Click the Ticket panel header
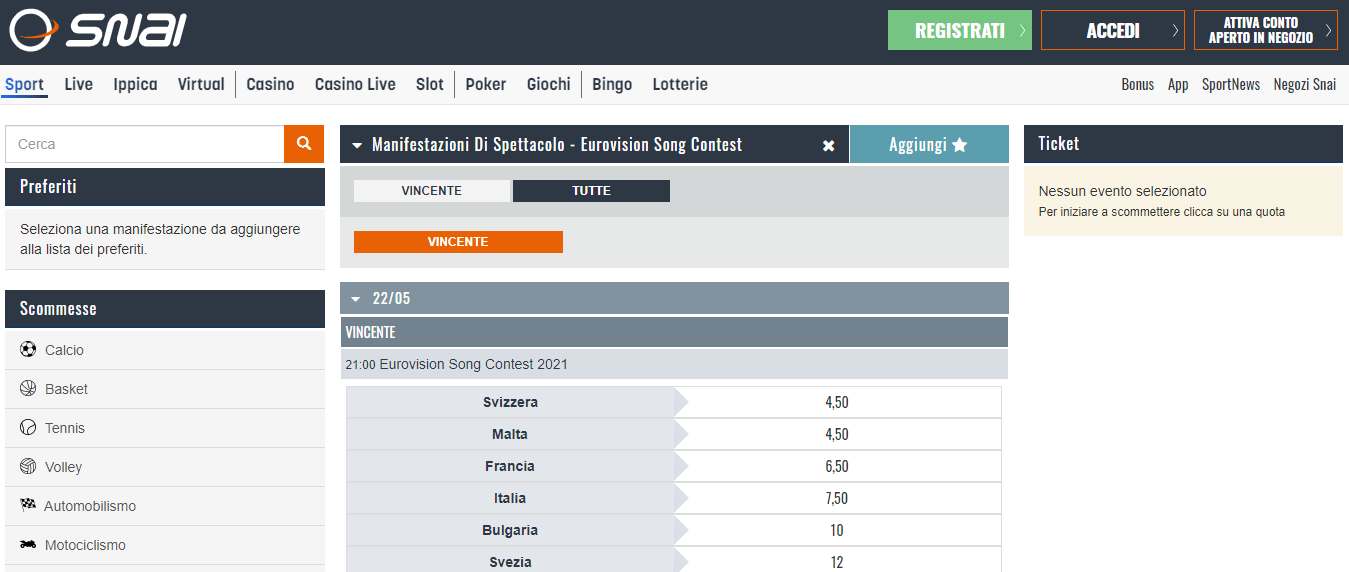Image resolution: width=1349 pixels, height=572 pixels. coord(1183,144)
